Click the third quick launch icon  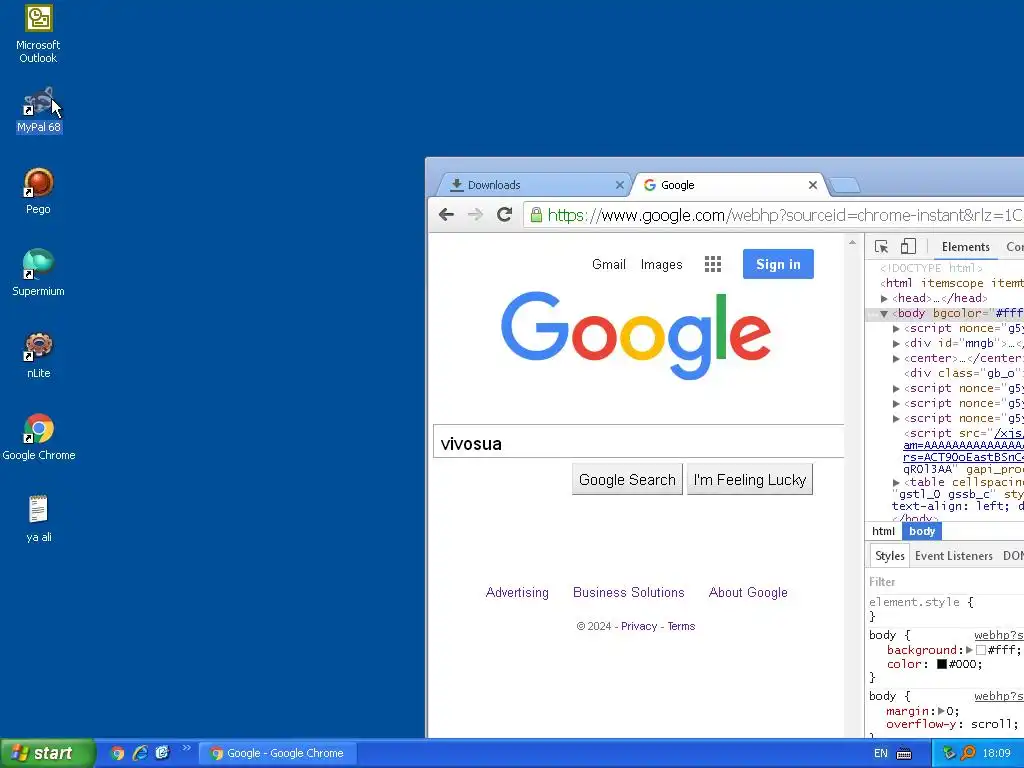162,753
